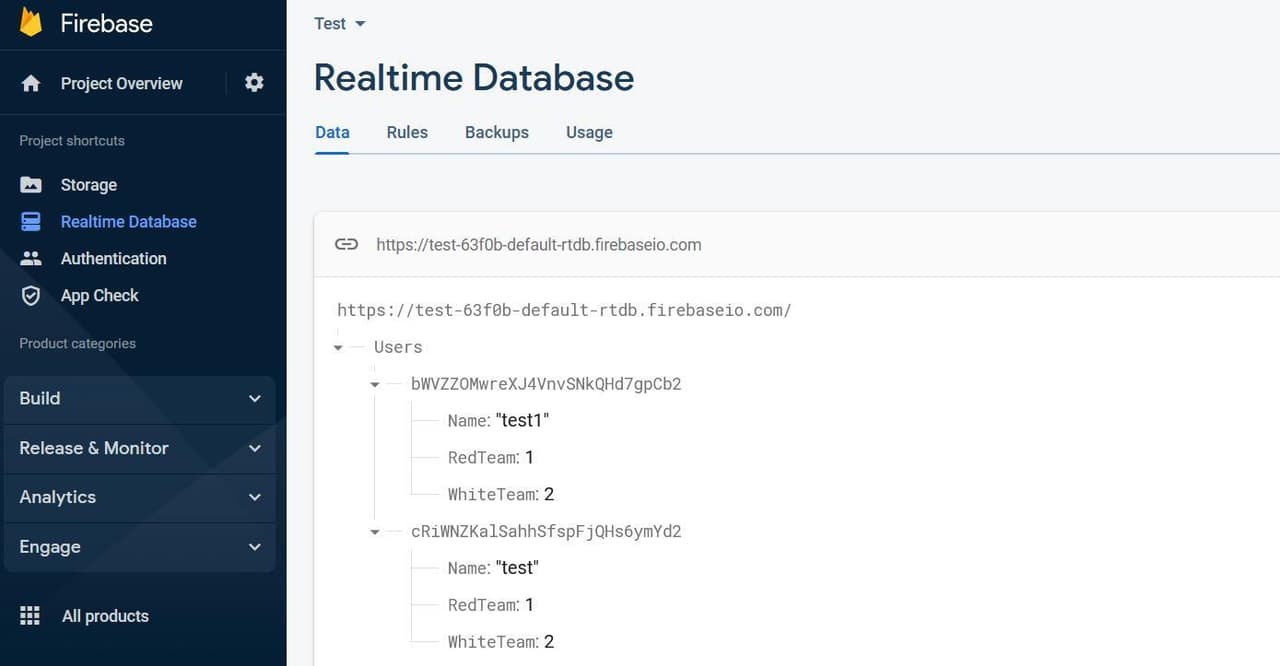
Task: Expand the Release & Monitor category
Action: pos(139,448)
